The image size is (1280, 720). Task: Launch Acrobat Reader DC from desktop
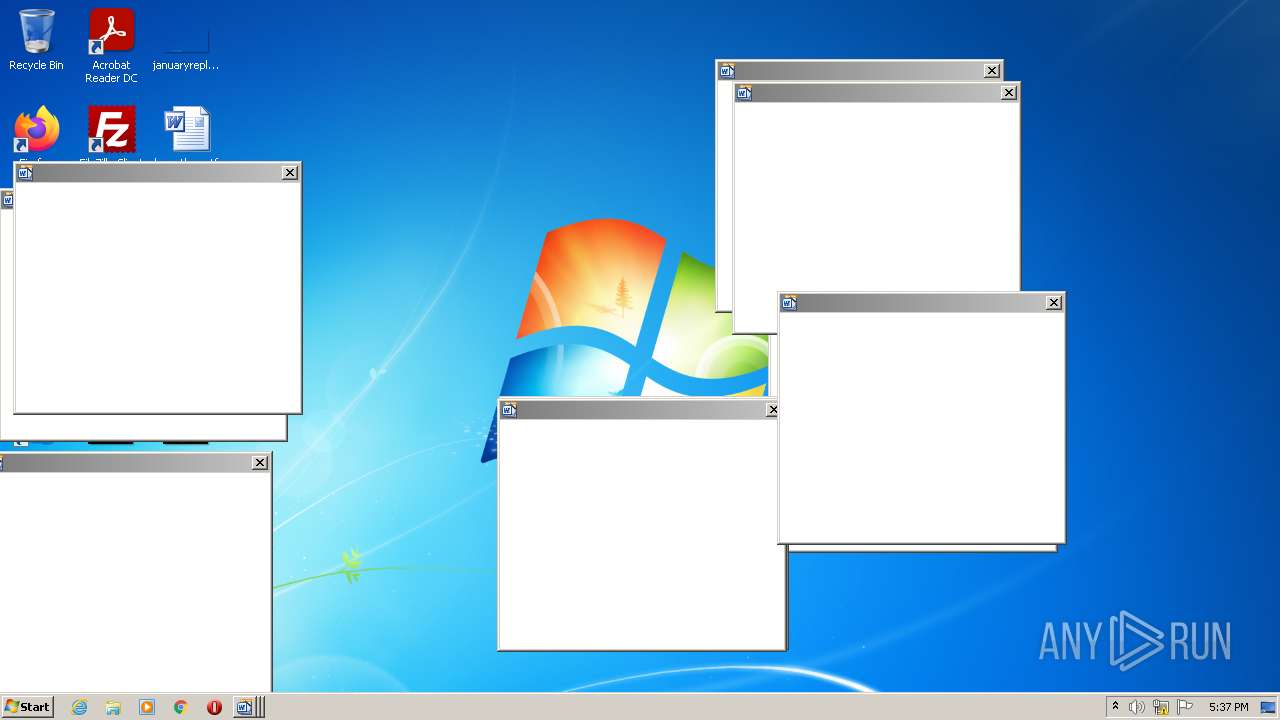(111, 46)
